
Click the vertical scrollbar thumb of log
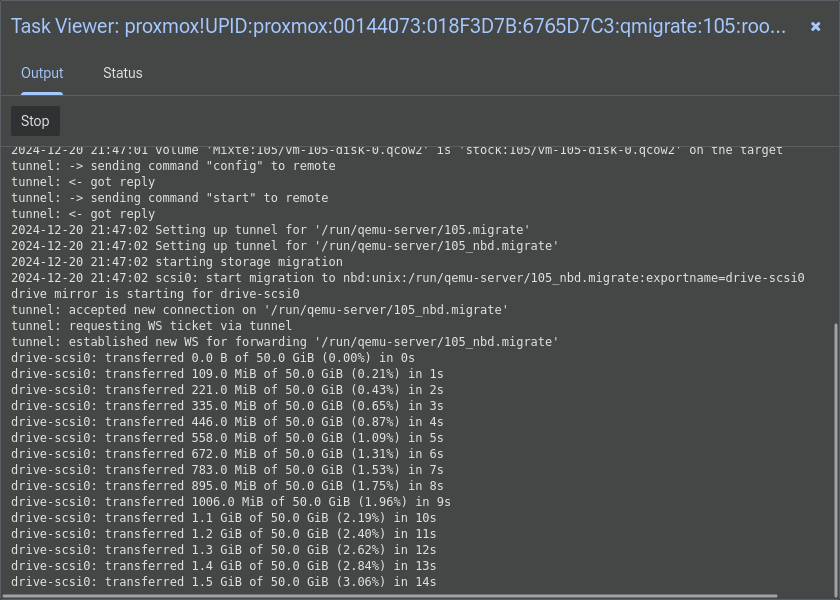pos(836,458)
